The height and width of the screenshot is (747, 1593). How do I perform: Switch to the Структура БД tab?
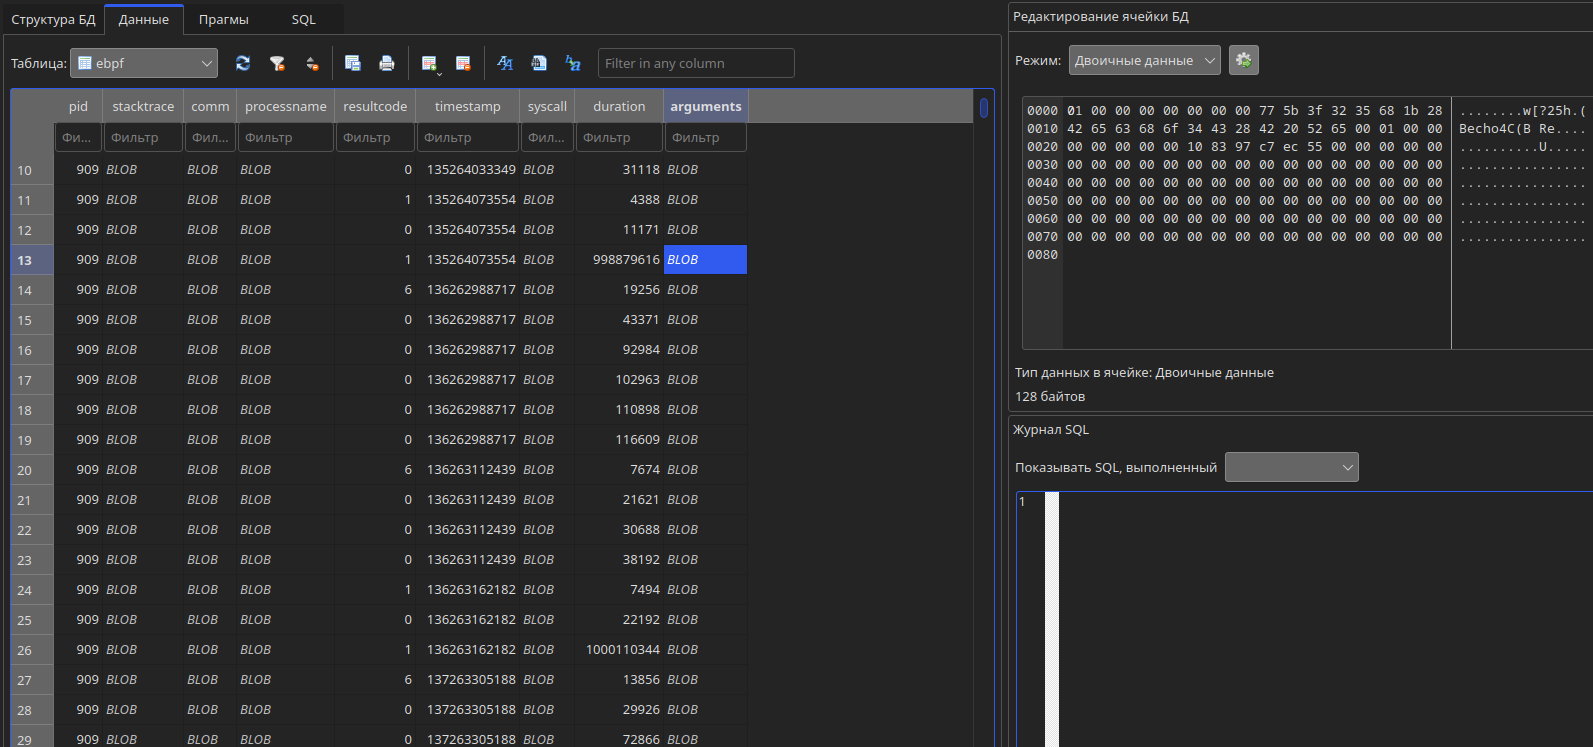click(53, 19)
